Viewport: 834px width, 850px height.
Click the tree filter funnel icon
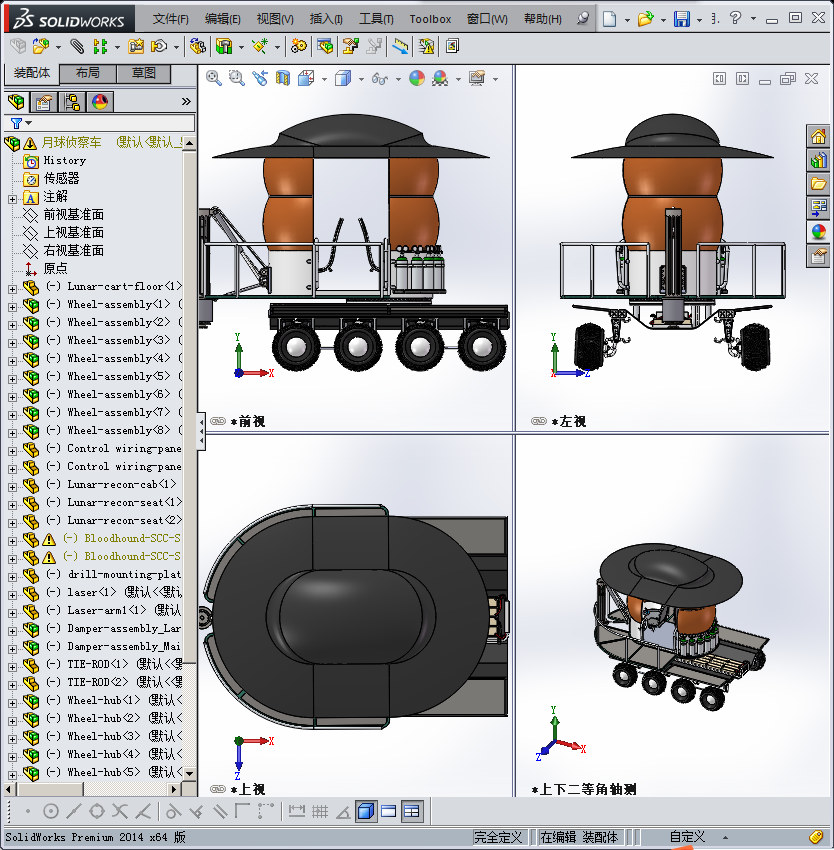tap(16, 123)
